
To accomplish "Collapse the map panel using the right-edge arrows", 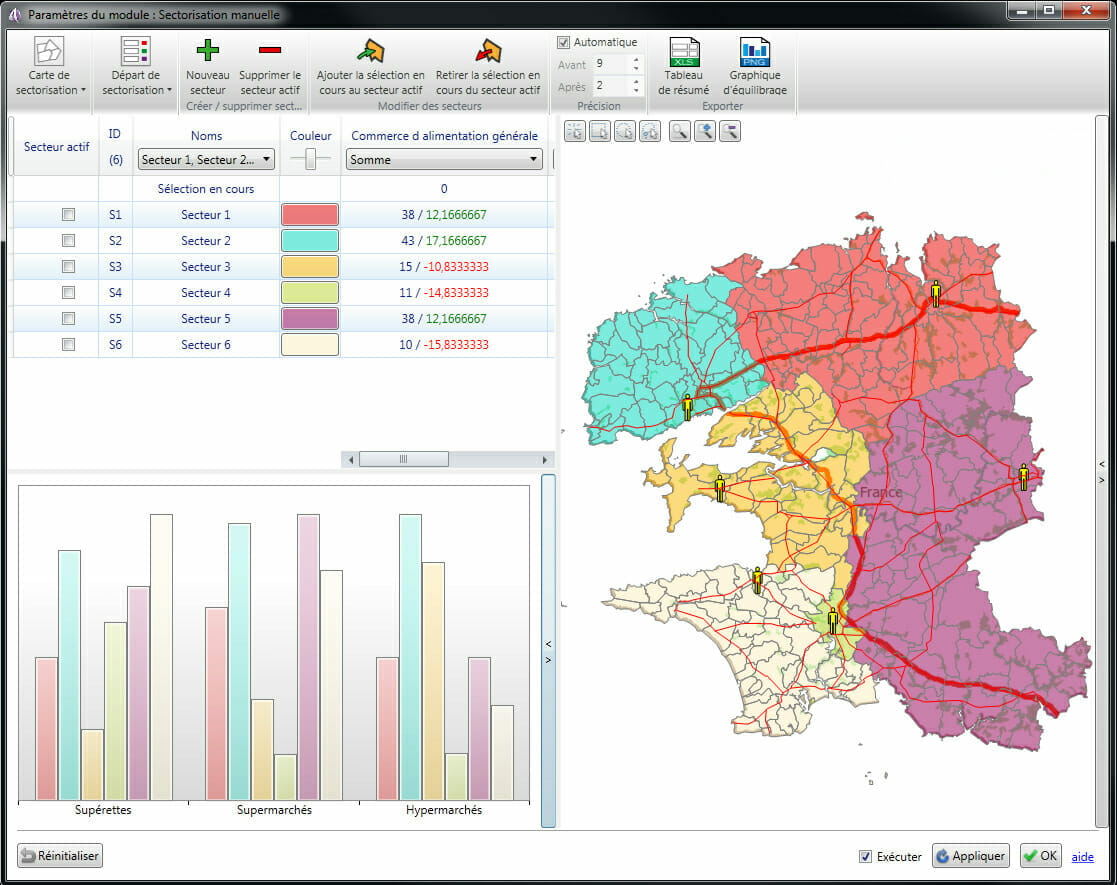I will pyautogui.click(x=1101, y=472).
